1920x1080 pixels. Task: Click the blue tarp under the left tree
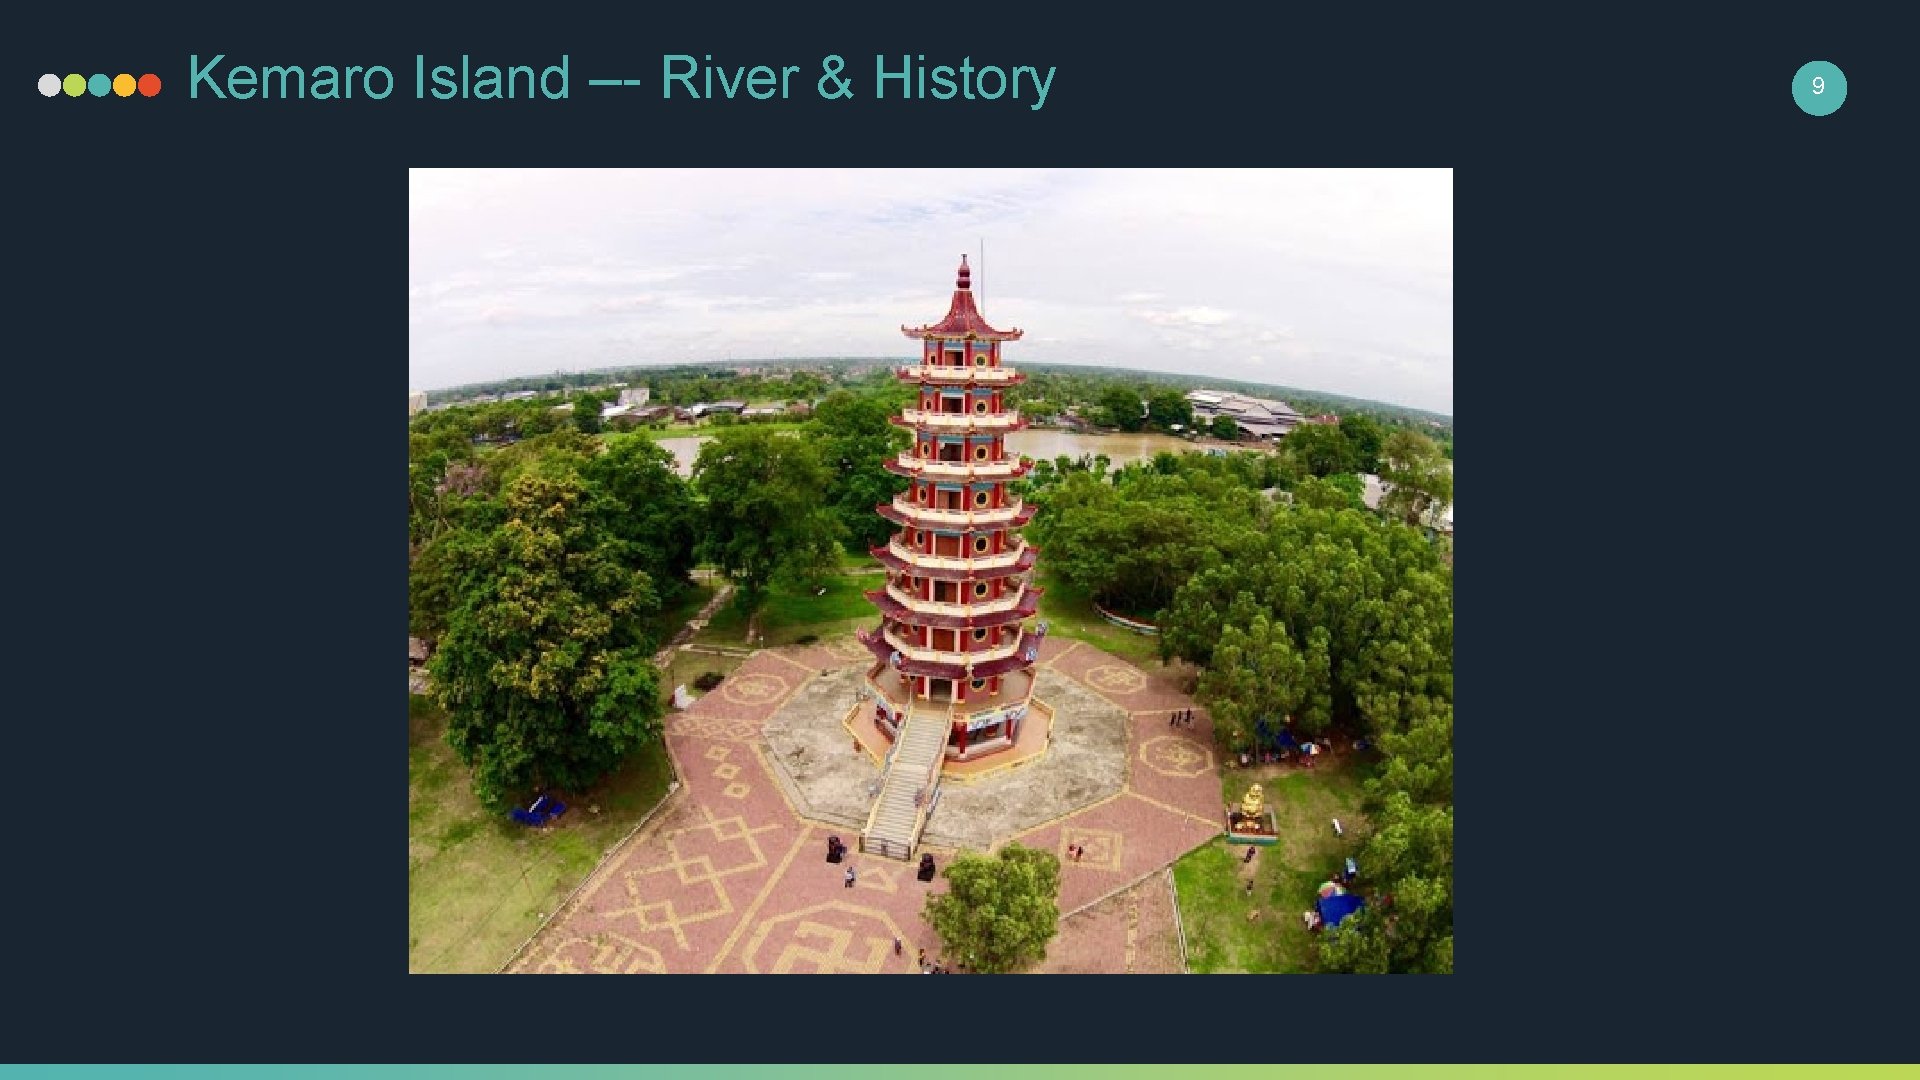(539, 810)
